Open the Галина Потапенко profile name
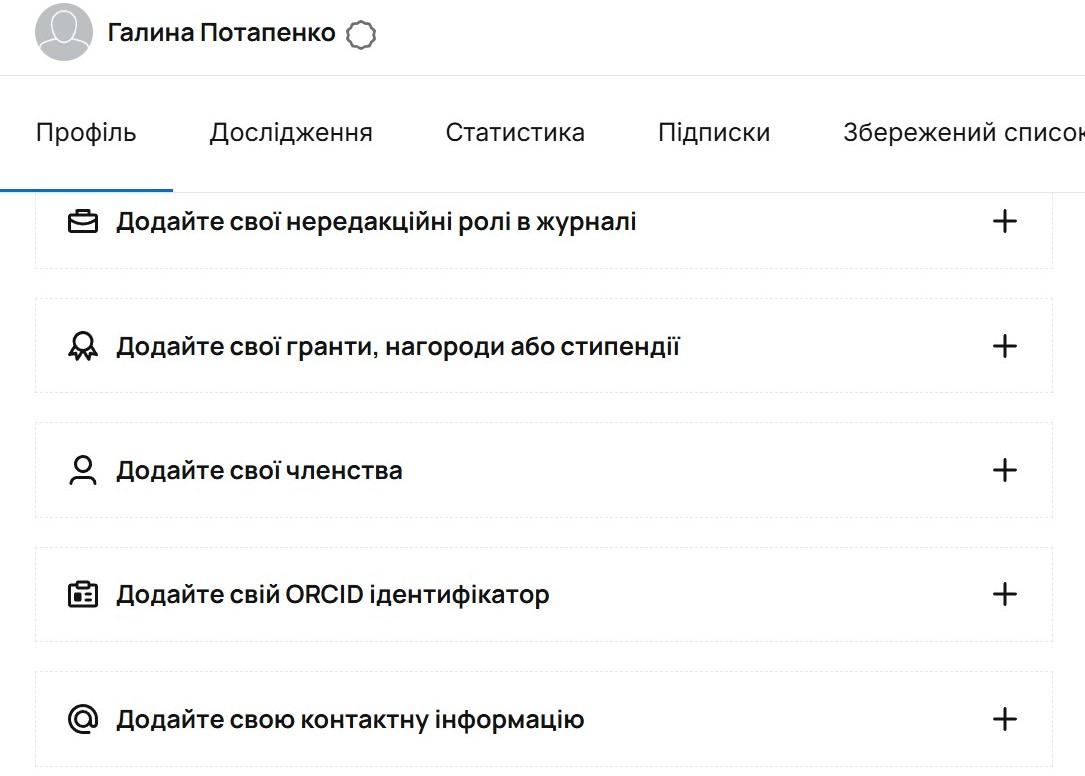Screen dimensions: 1085x776 coord(221,33)
